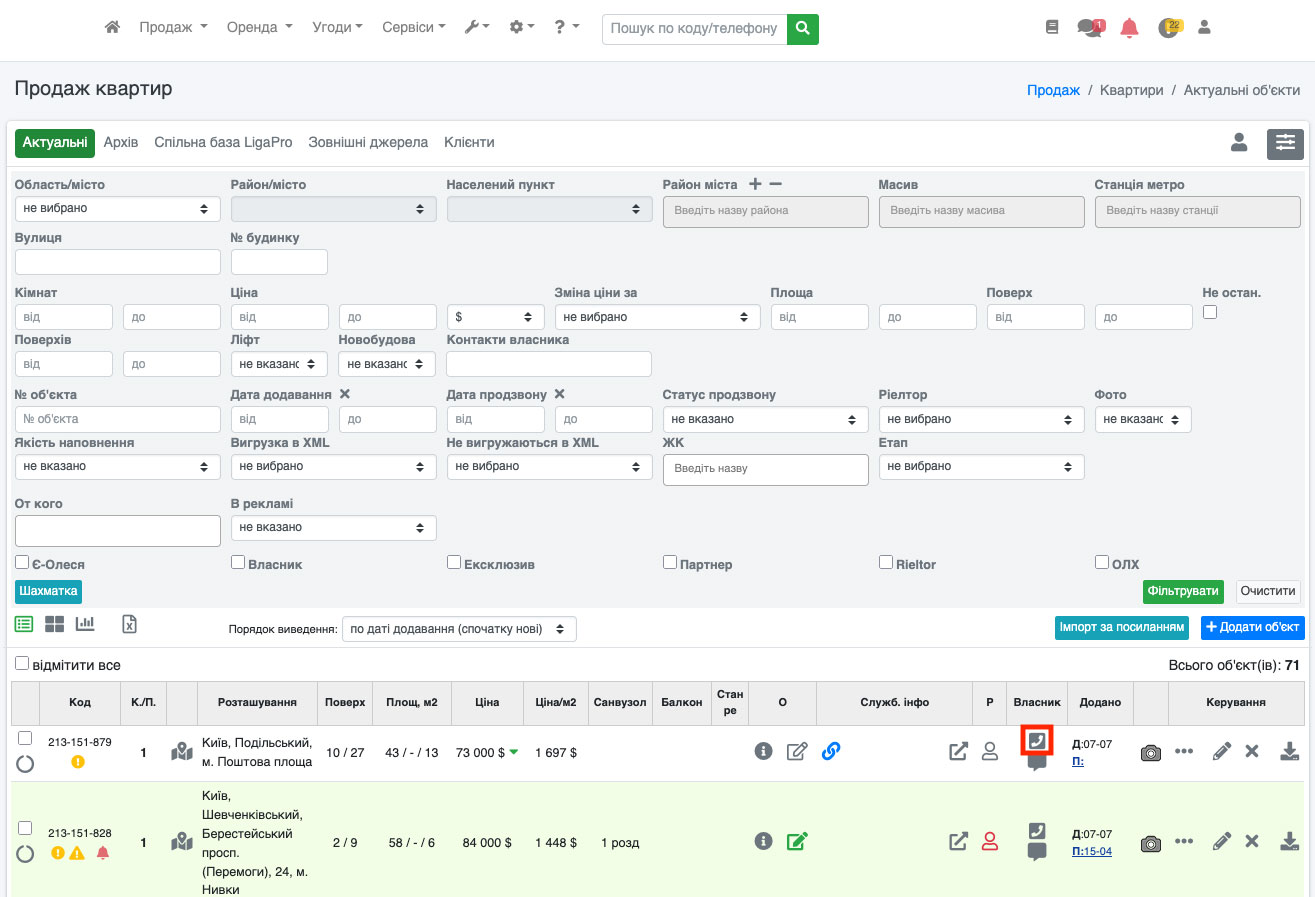Open chat messages icon with badge
Viewport: 1315px width, 897px height.
[x=1089, y=28]
